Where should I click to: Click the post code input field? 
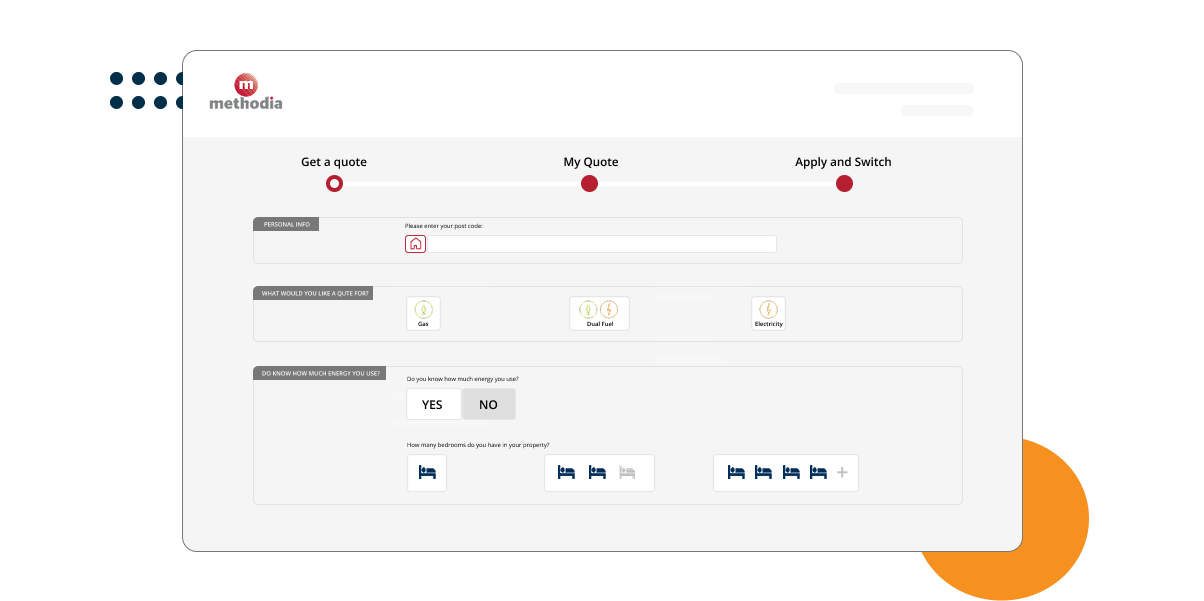(x=602, y=243)
